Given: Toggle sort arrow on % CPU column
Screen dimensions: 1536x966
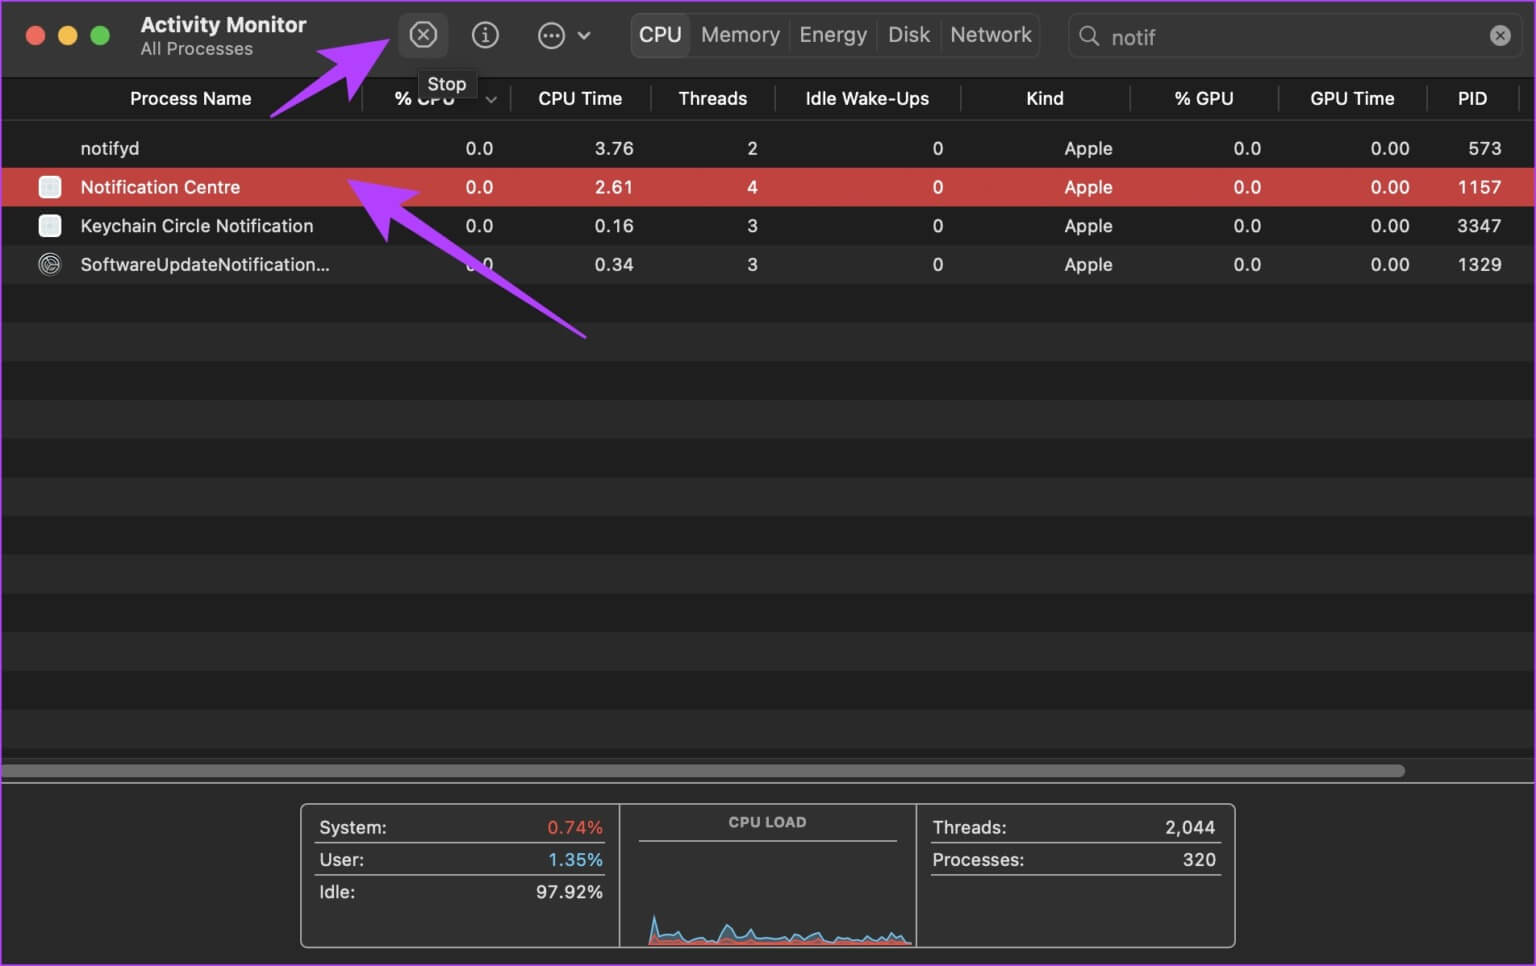Looking at the screenshot, I should click(491, 99).
